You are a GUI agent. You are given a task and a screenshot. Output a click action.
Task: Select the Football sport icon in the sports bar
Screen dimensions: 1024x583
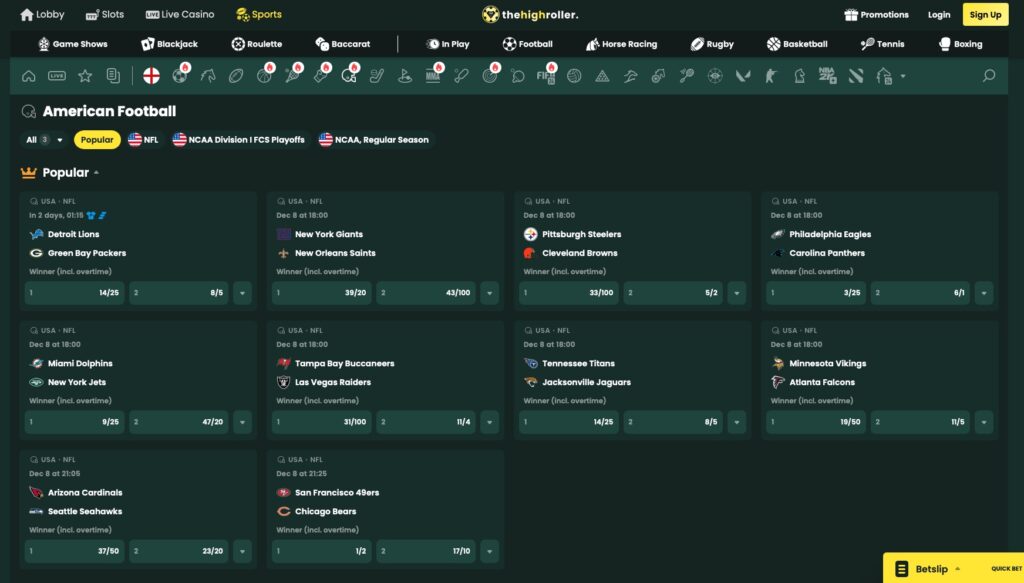coord(178,74)
